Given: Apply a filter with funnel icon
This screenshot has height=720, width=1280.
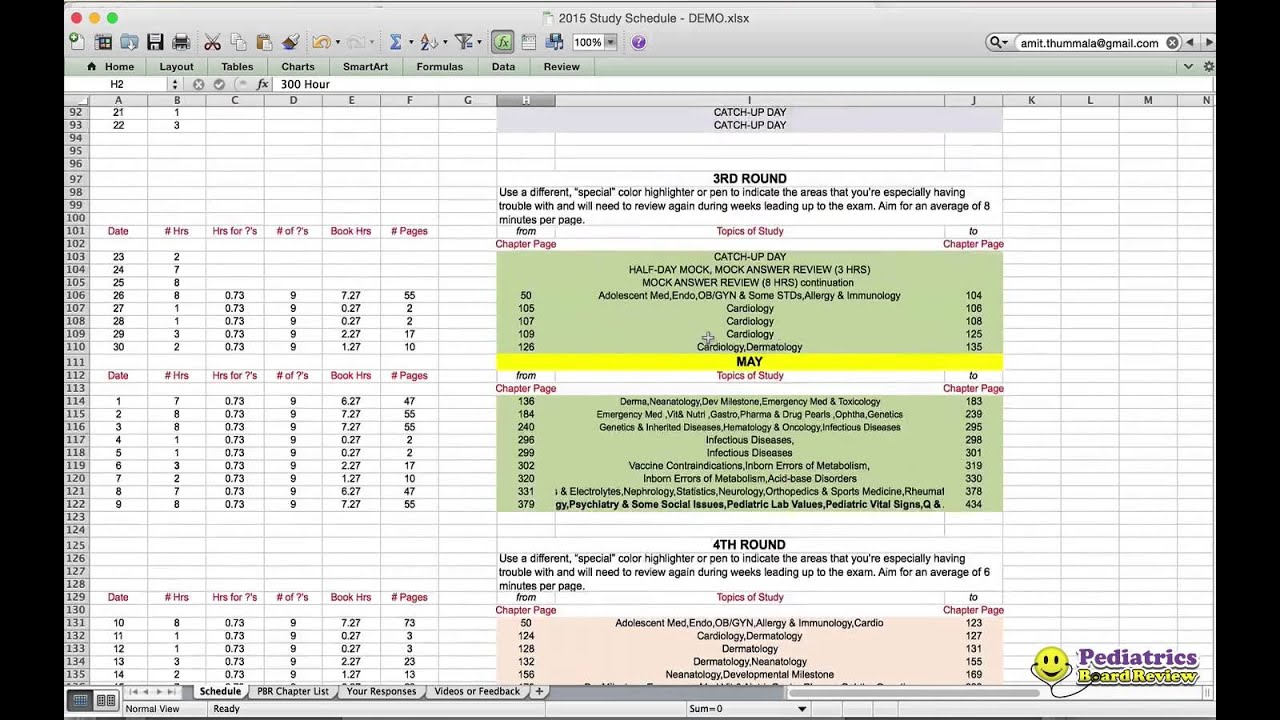Looking at the screenshot, I should (x=462, y=42).
